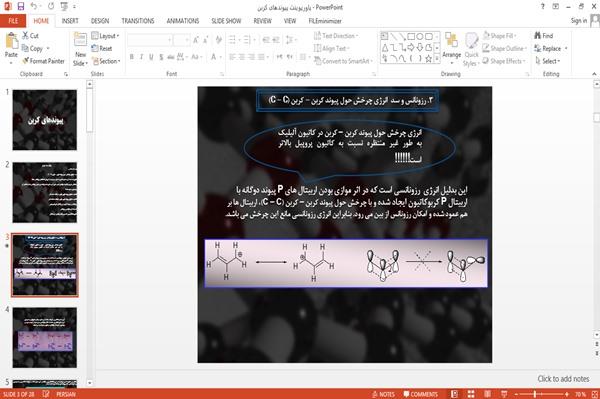Open the FILEminimizer tab
The height and width of the screenshot is (399, 600).
325,21
